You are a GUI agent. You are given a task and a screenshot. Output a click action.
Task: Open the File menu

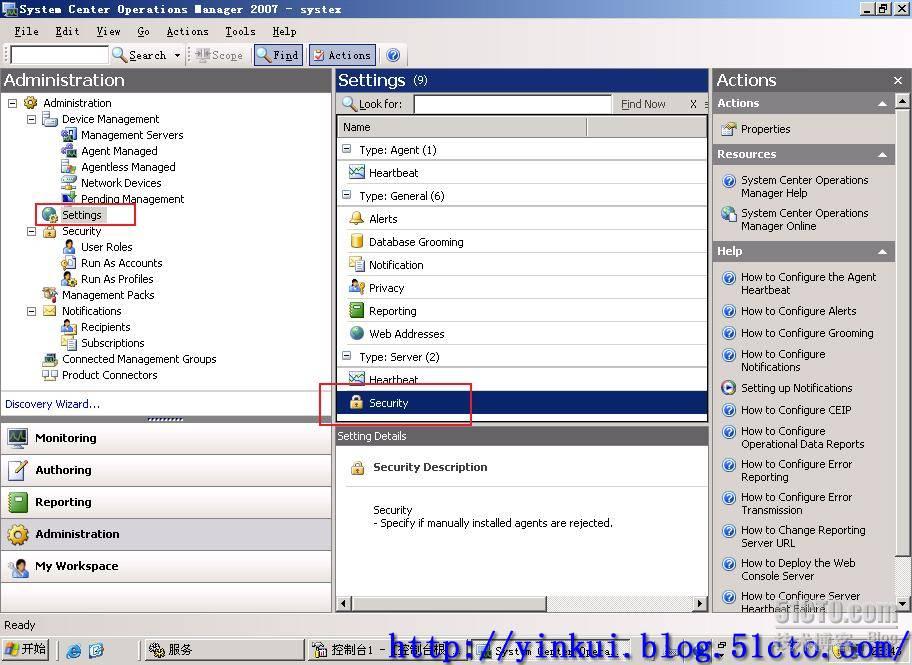(27, 31)
